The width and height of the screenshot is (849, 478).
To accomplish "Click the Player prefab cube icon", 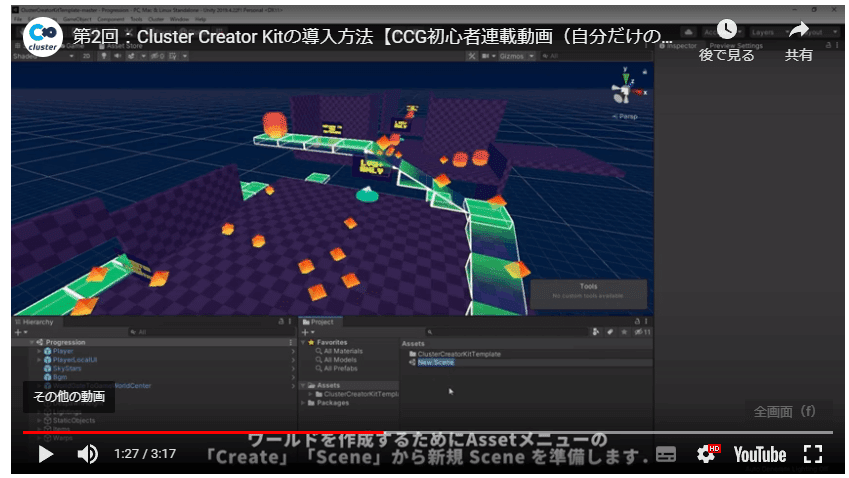I will click(x=48, y=351).
